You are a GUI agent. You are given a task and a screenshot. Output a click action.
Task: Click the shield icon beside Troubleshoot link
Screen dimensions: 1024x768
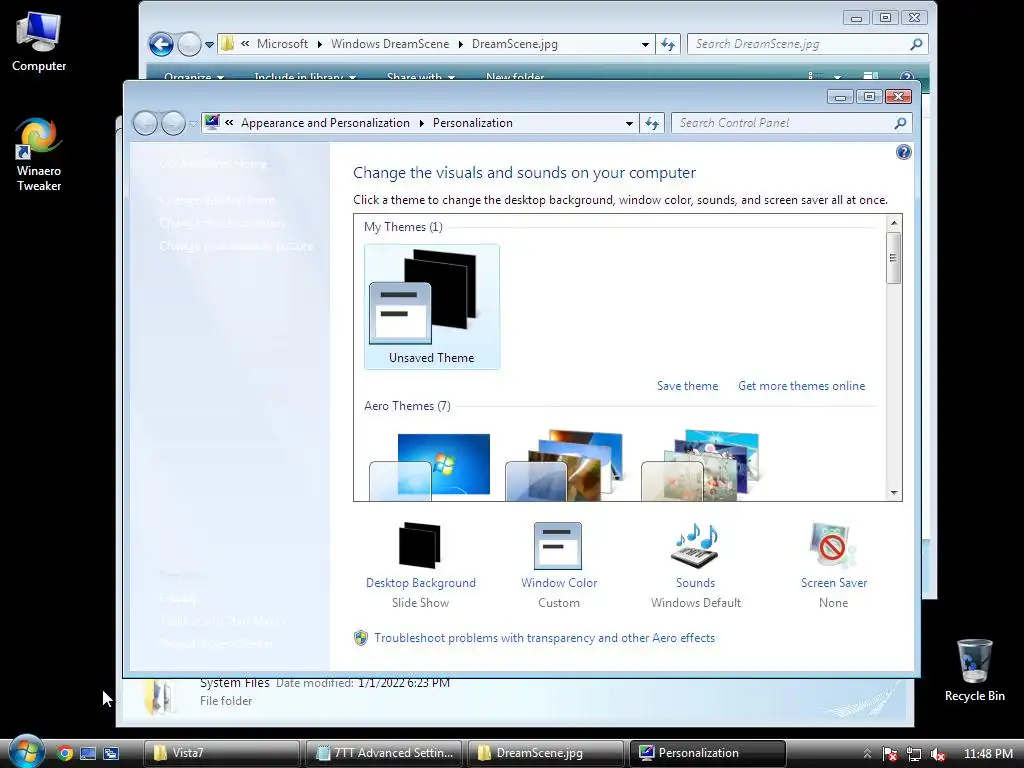pos(360,638)
